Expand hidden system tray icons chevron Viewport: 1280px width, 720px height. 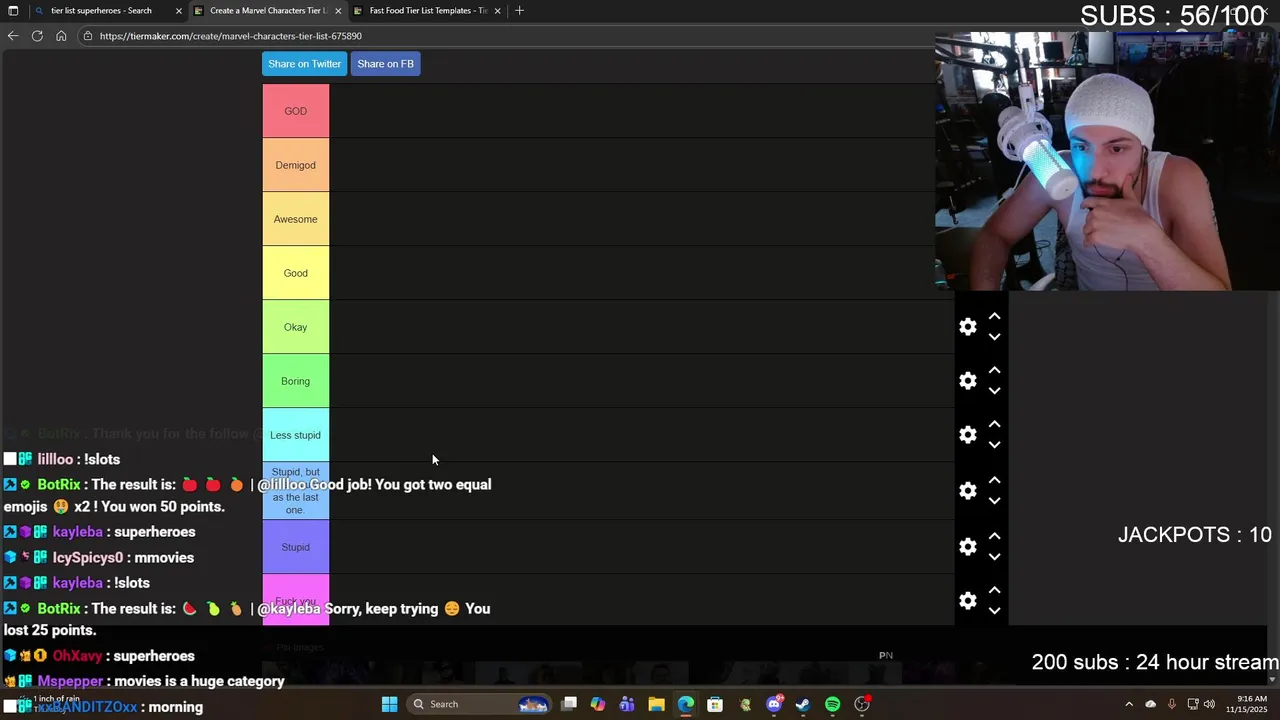click(x=1129, y=704)
